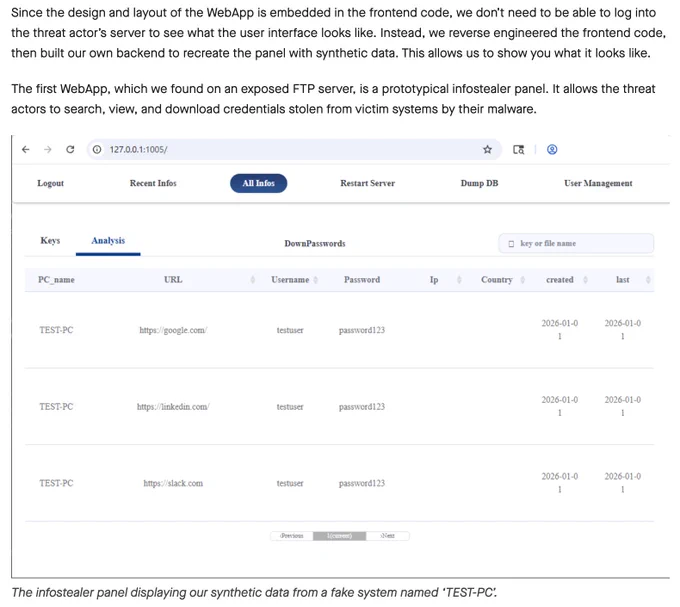Click the PC_name column header
The width and height of the screenshot is (680, 607).
pyautogui.click(x=56, y=280)
